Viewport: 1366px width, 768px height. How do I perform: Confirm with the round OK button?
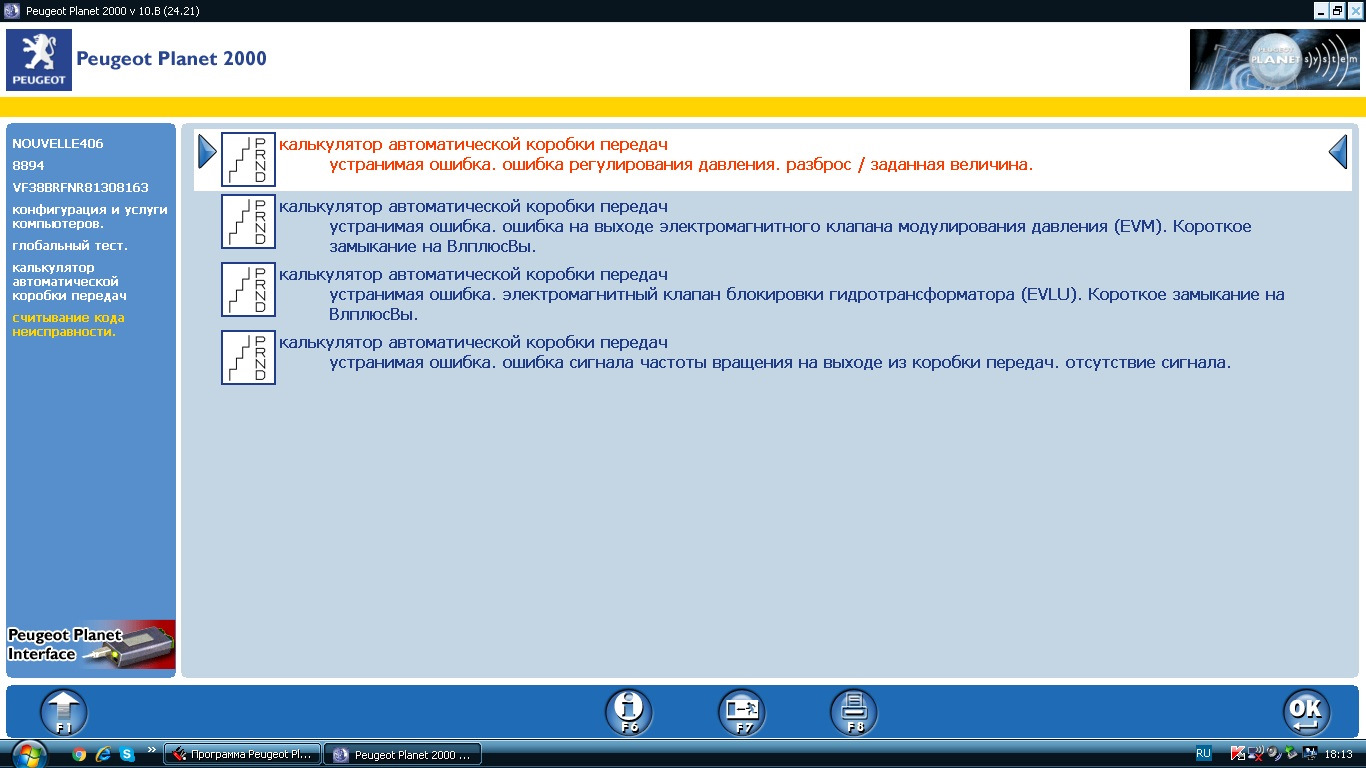(1307, 714)
